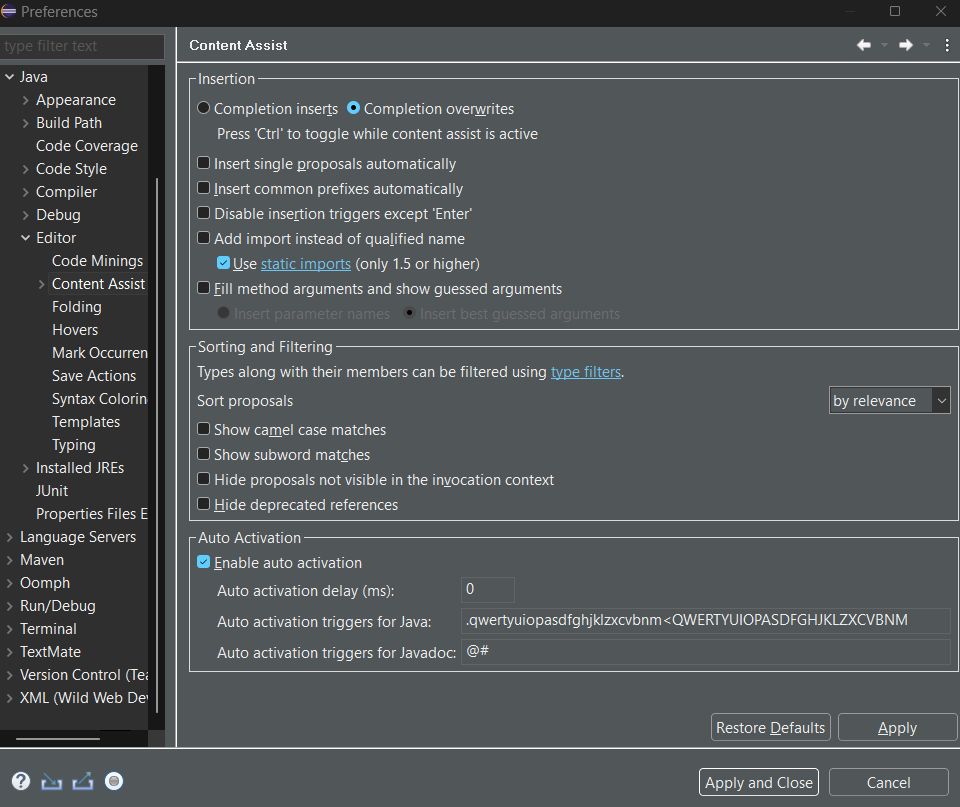Click the type filter text search field
The height and width of the screenshot is (807, 960).
[82, 46]
